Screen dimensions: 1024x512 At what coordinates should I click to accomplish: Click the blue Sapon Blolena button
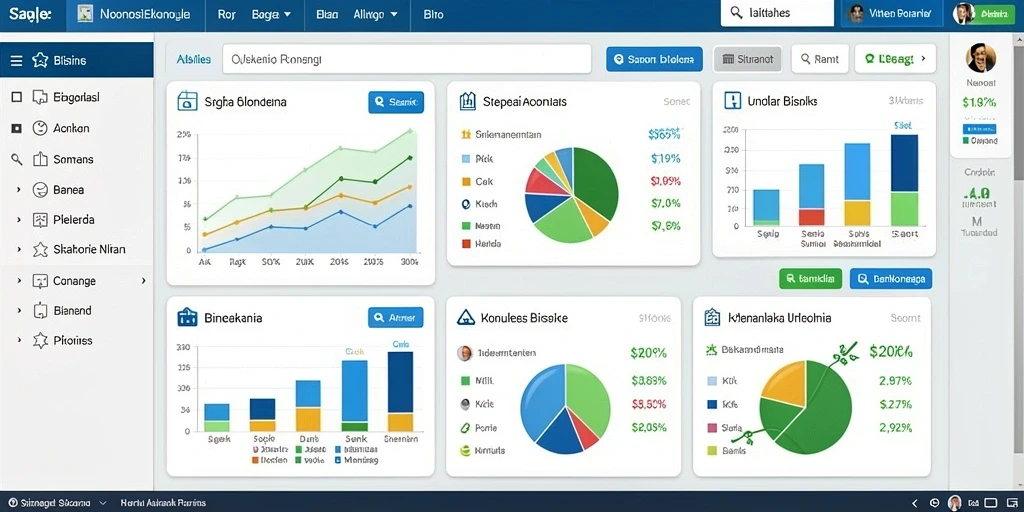coord(654,59)
